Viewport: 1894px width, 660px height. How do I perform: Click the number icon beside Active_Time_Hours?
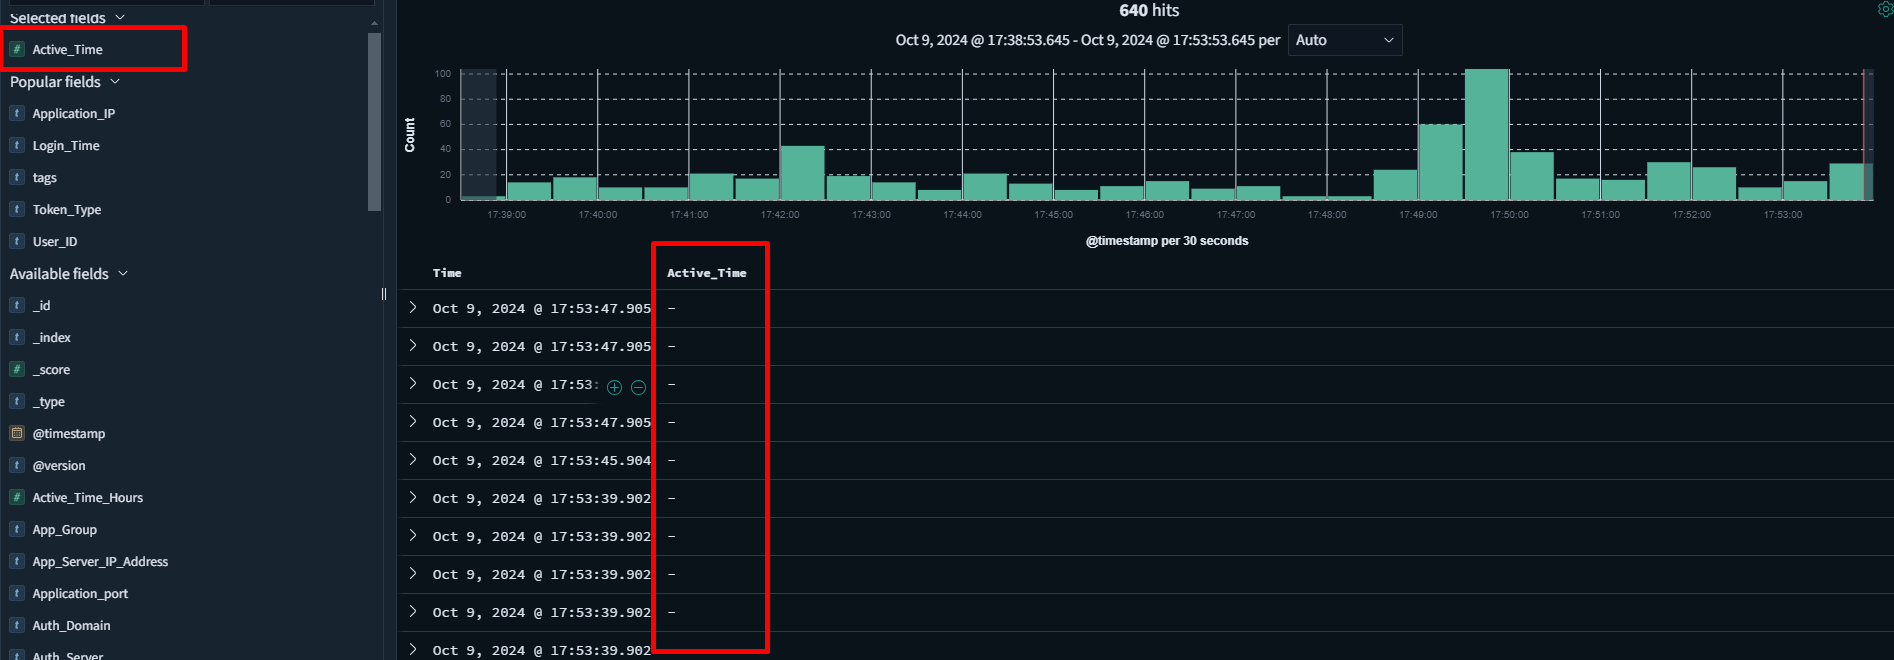point(17,497)
